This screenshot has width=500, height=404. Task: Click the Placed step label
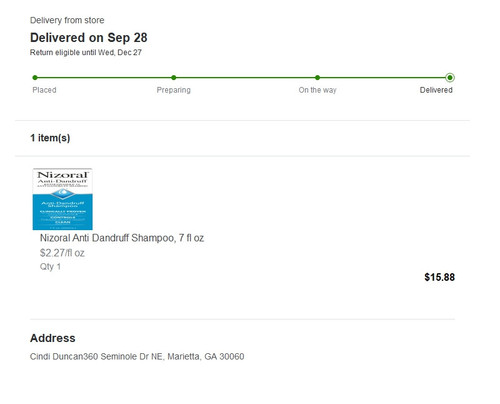pyautogui.click(x=44, y=90)
